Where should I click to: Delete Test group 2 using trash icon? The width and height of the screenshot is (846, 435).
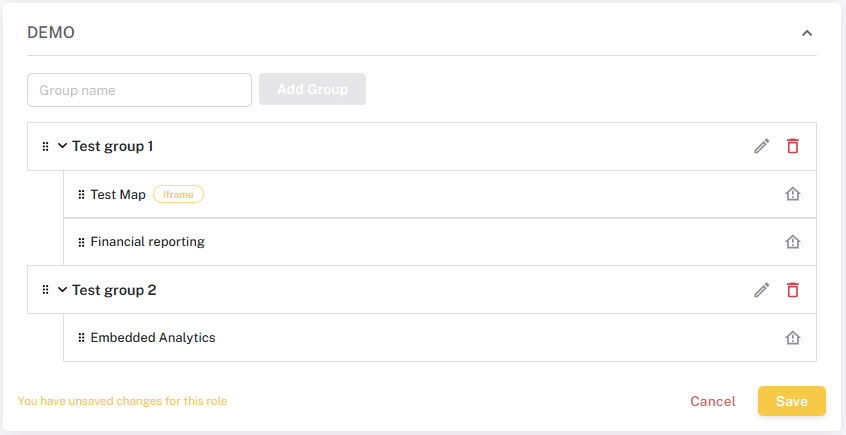coord(793,290)
